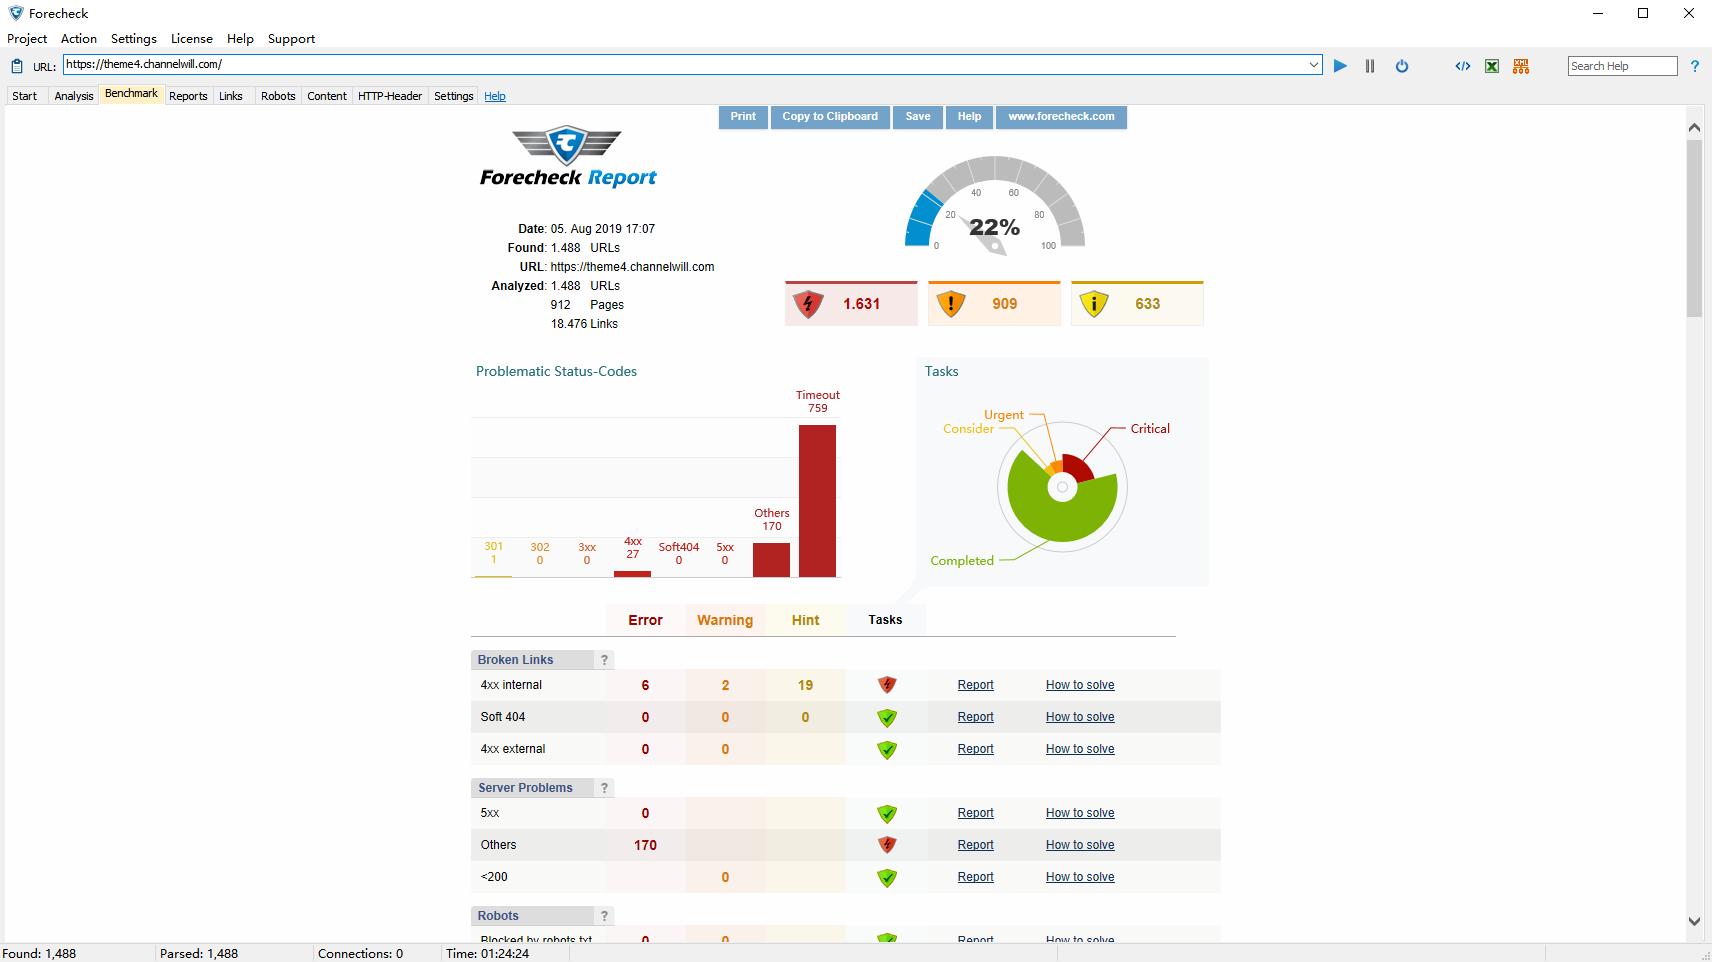Open Report link for 4xx internal
The height and width of the screenshot is (962, 1712).
point(975,685)
